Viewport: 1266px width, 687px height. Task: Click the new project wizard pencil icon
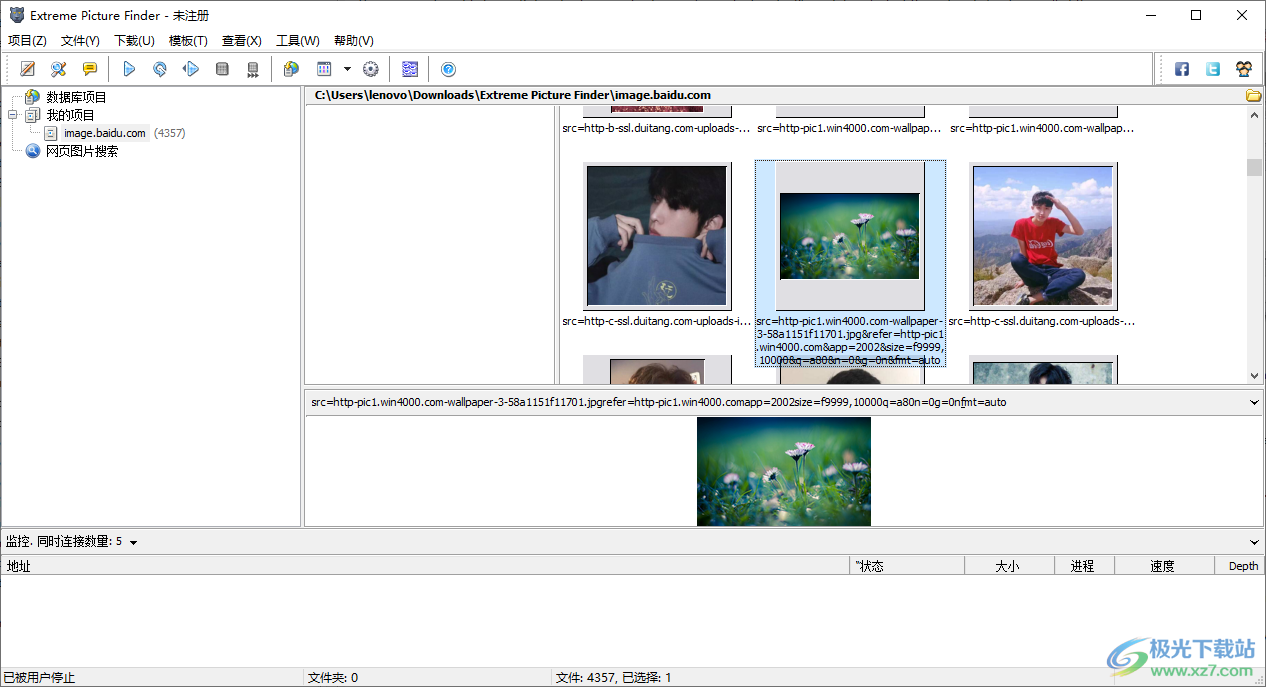(x=28, y=69)
